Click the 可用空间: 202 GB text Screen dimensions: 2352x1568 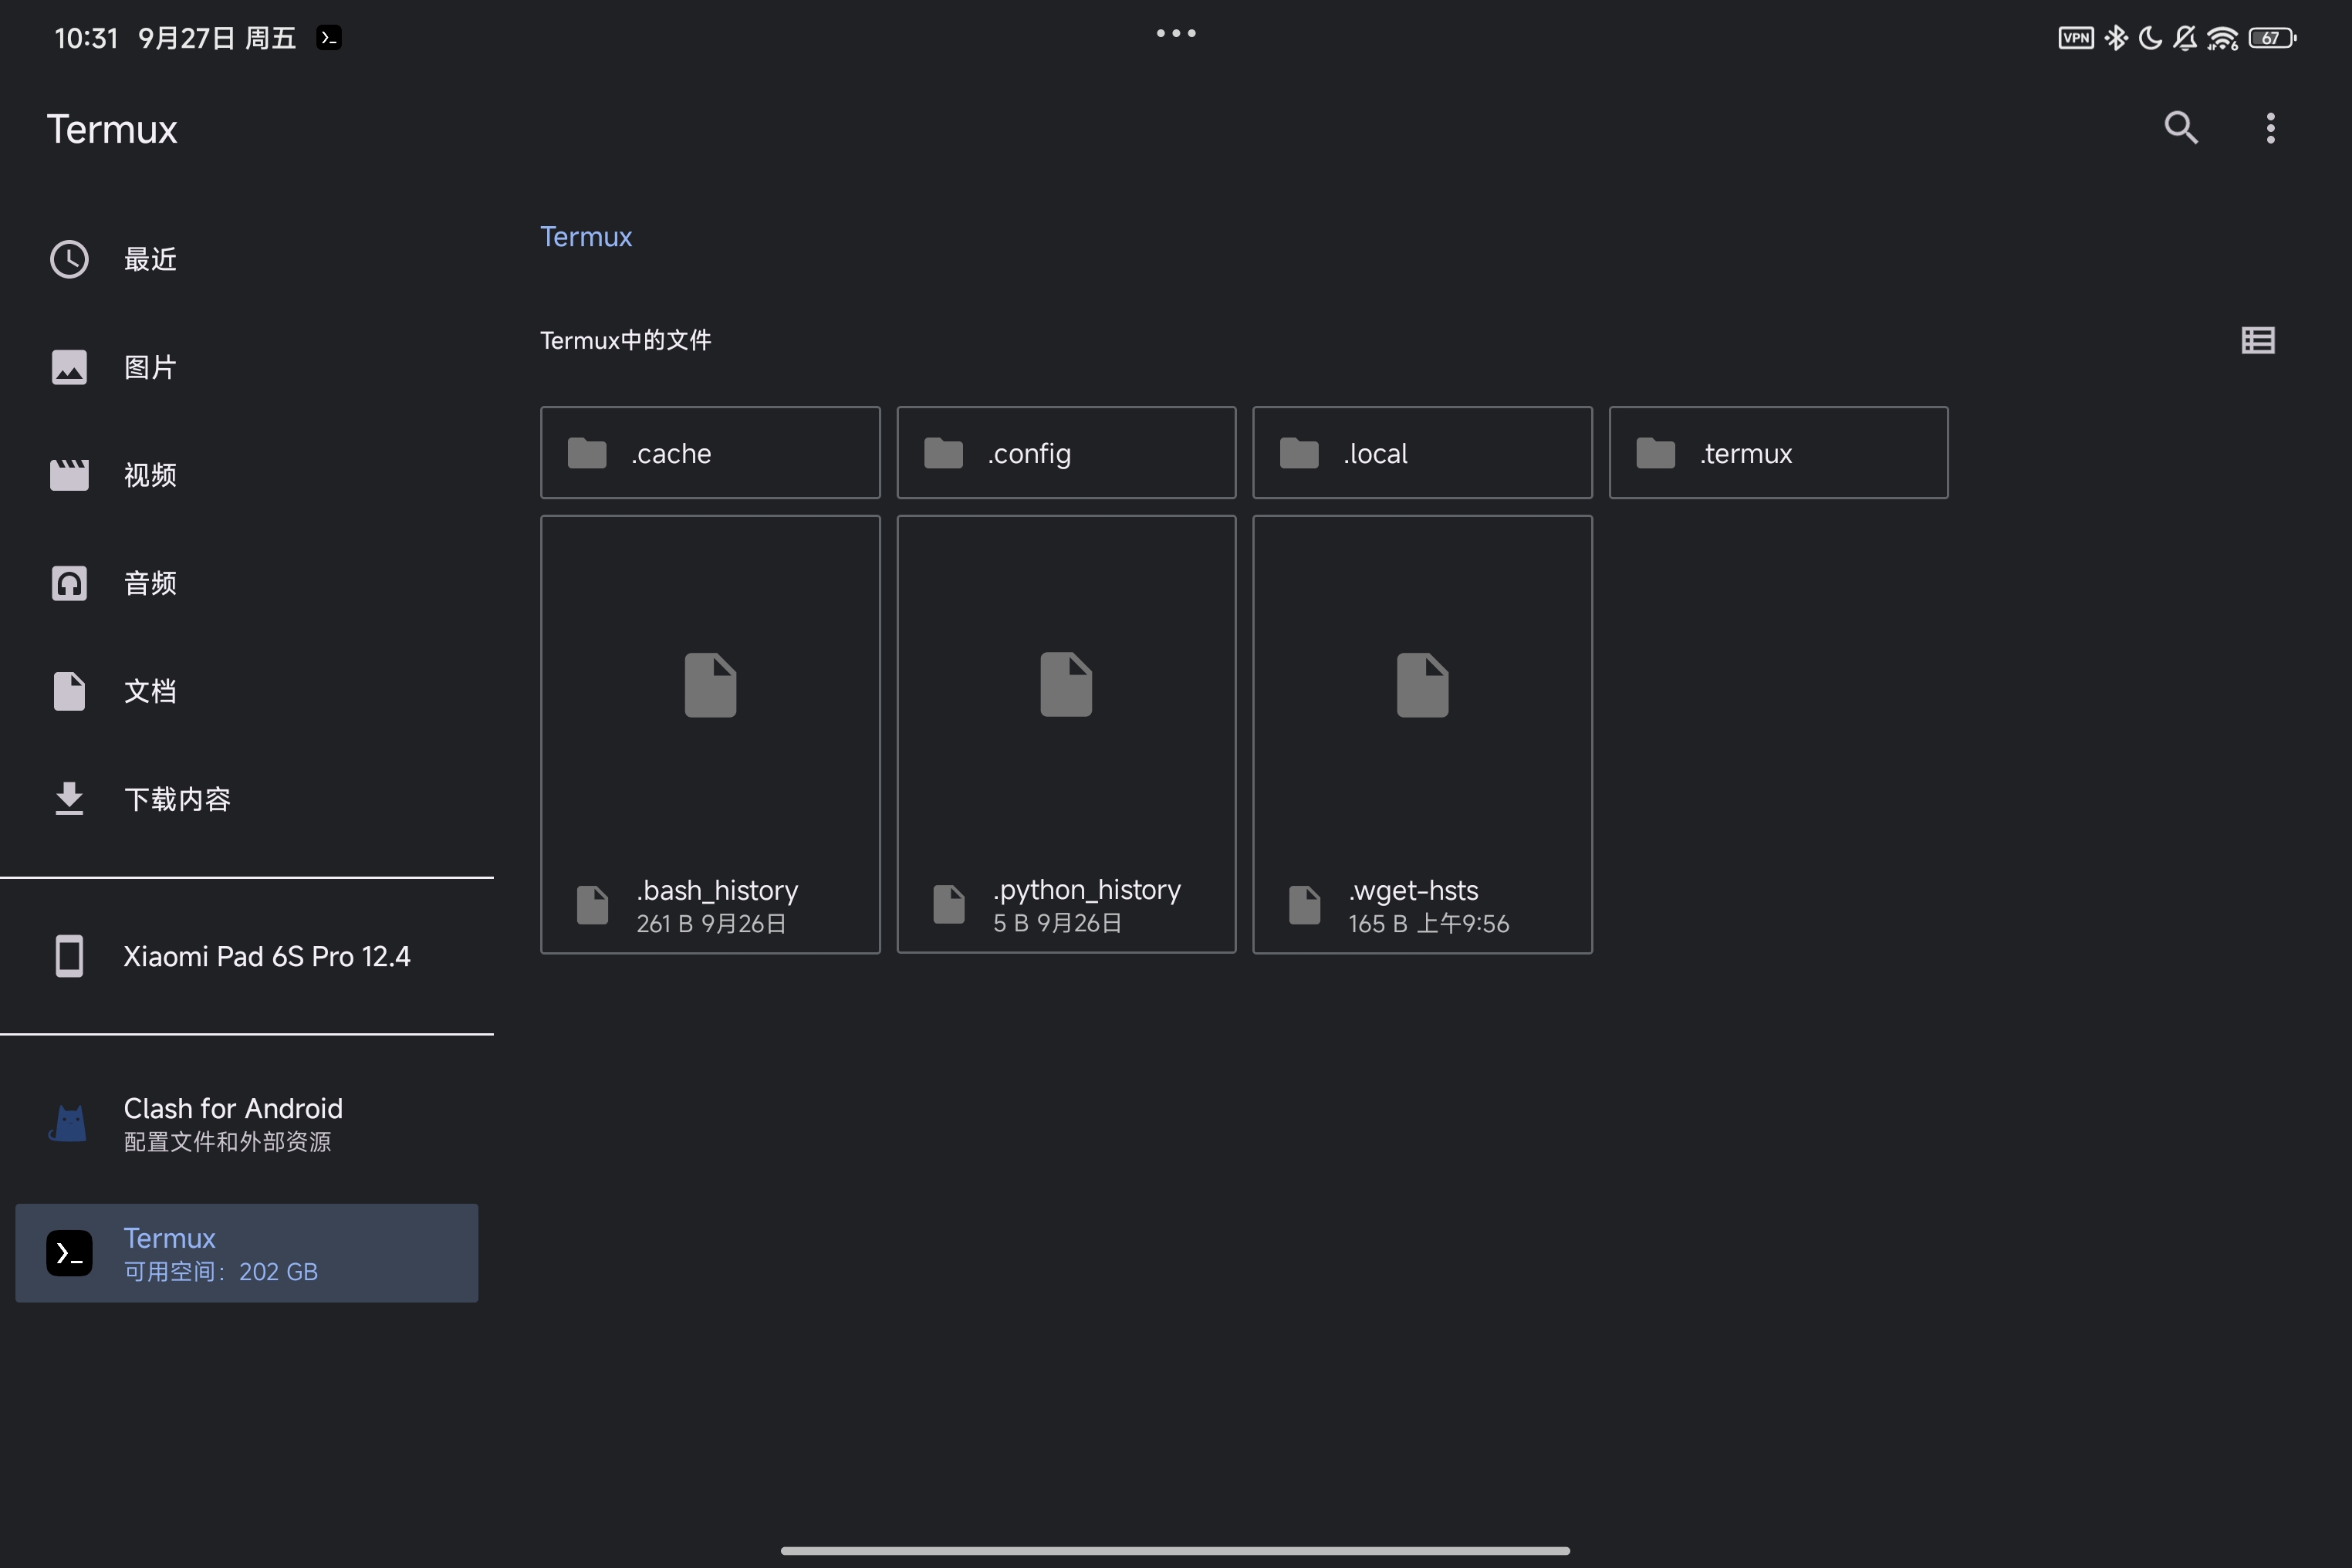click(x=221, y=1272)
